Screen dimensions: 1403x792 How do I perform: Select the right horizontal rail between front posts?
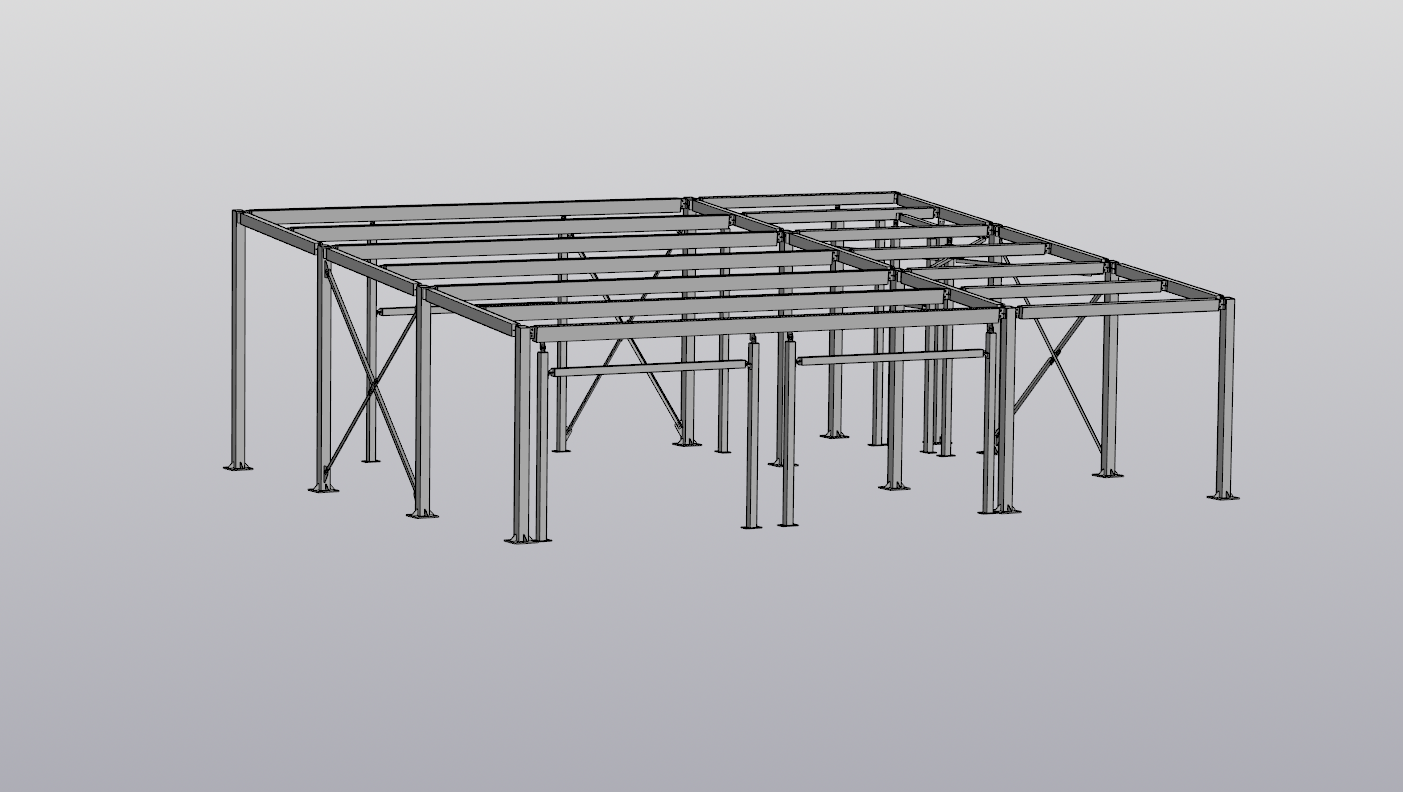890,357
